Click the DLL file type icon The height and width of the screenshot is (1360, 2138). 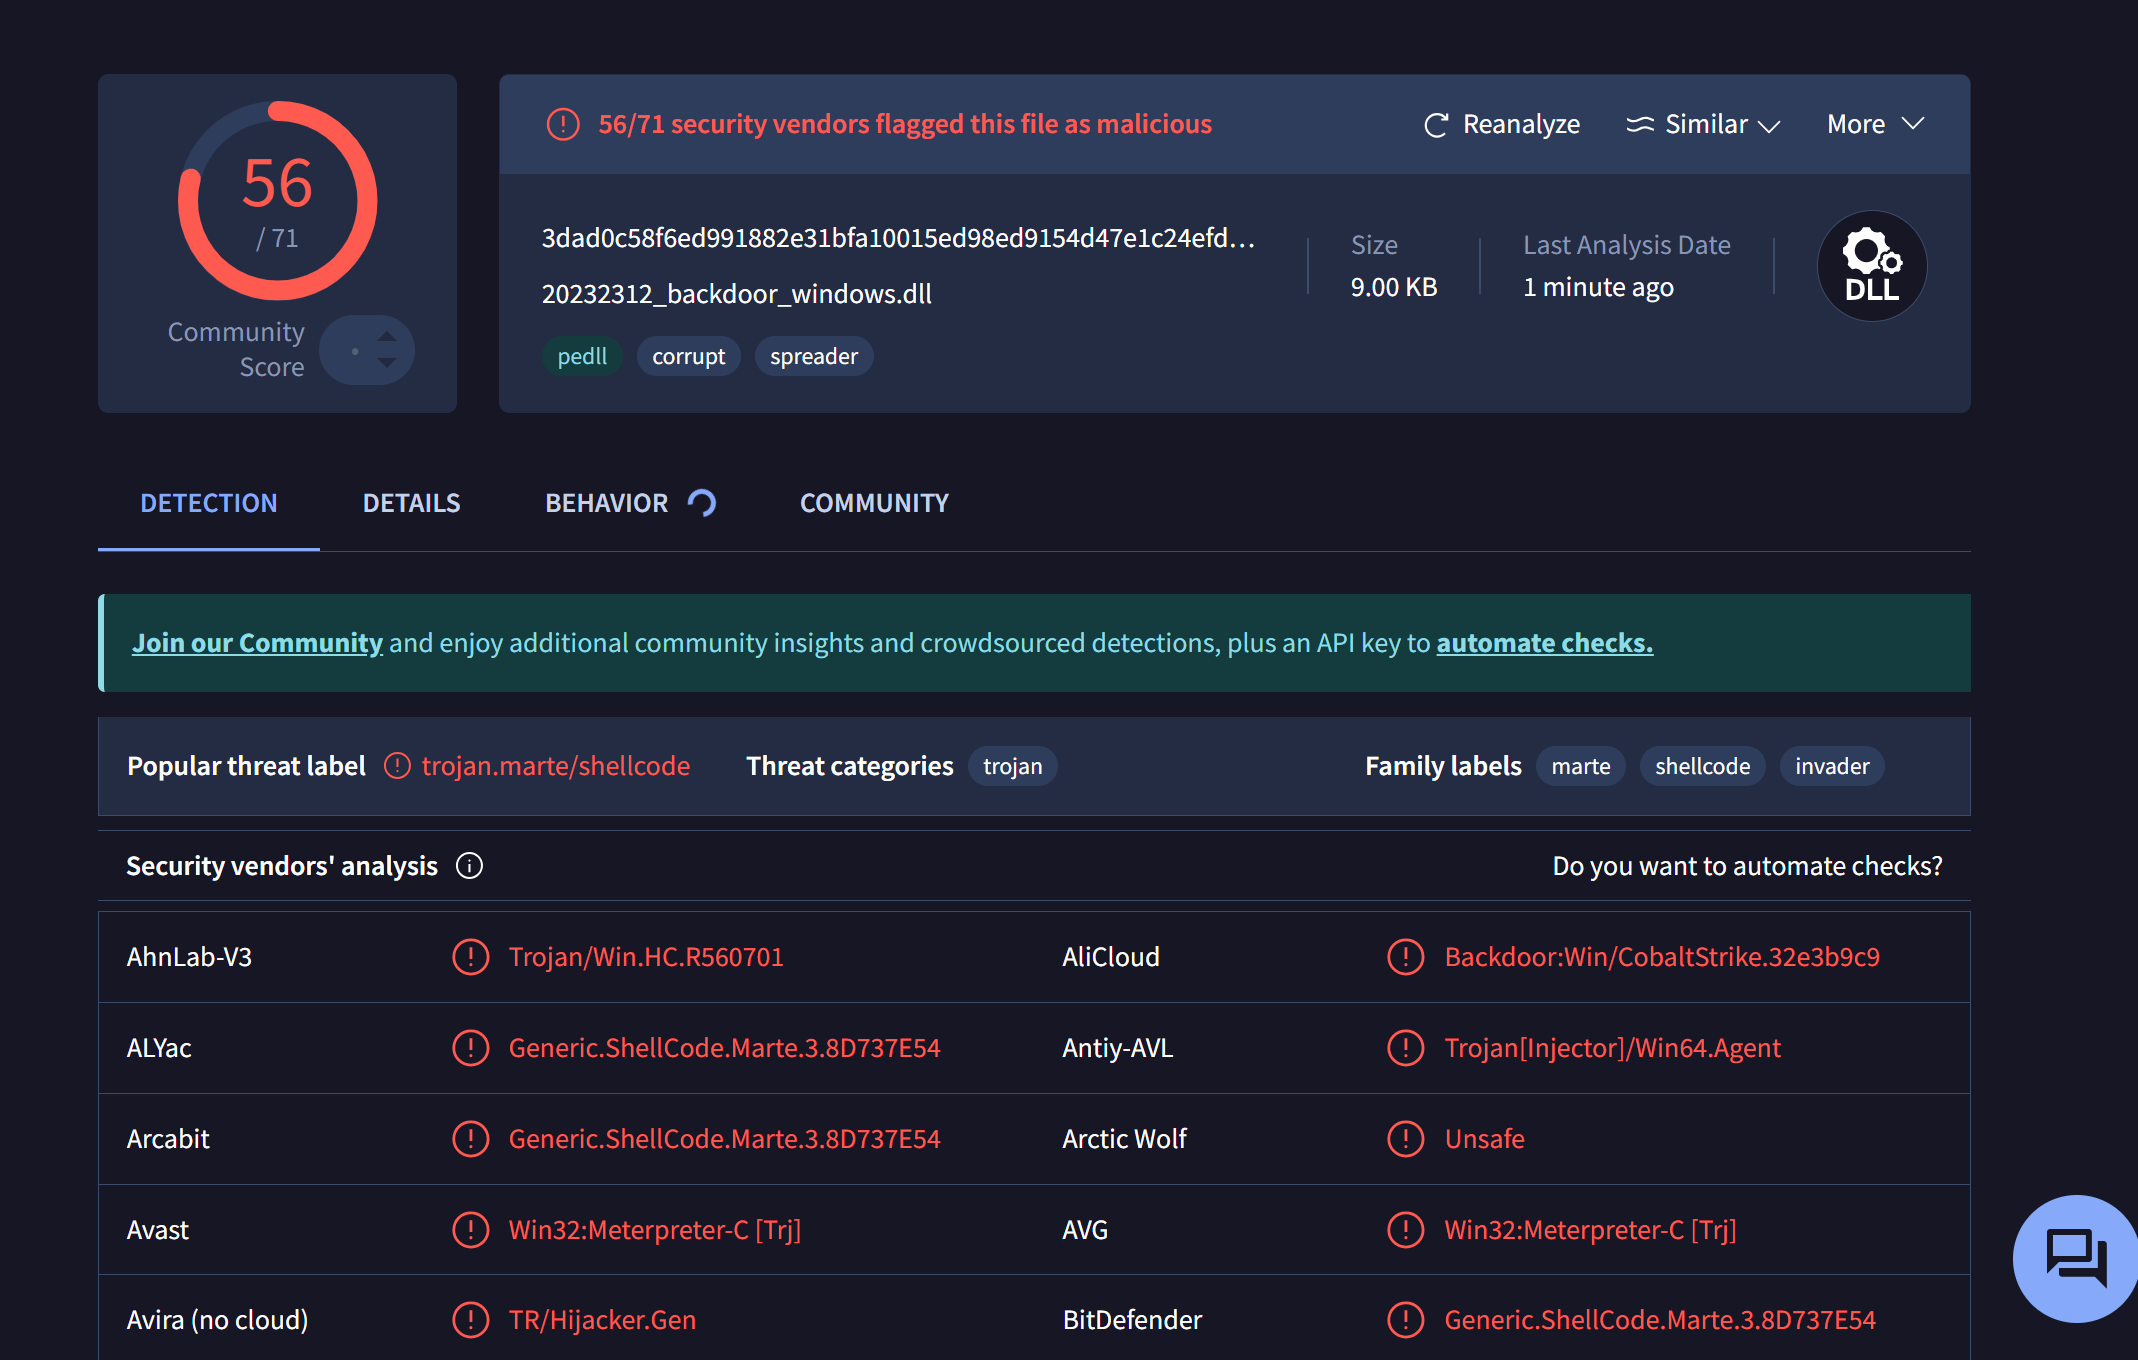(x=1871, y=266)
